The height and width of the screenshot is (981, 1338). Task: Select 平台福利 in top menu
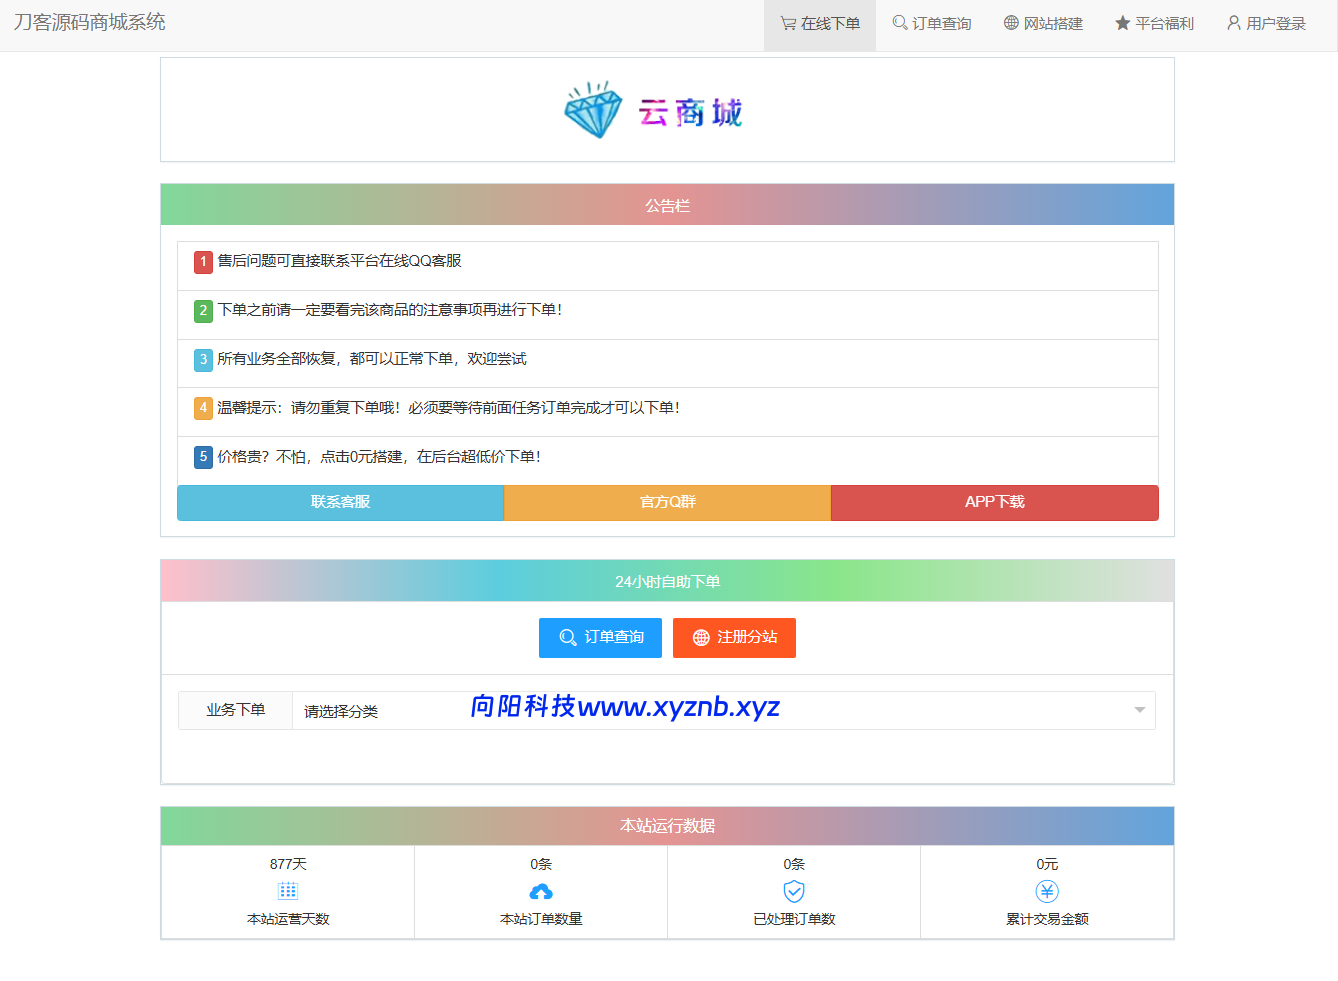coord(1155,24)
